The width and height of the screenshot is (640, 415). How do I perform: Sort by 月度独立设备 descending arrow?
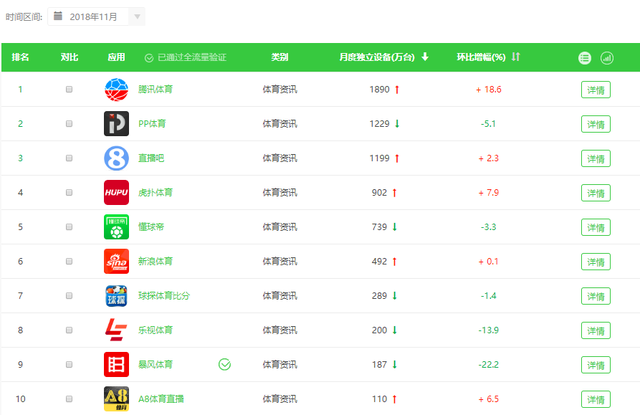point(425,57)
